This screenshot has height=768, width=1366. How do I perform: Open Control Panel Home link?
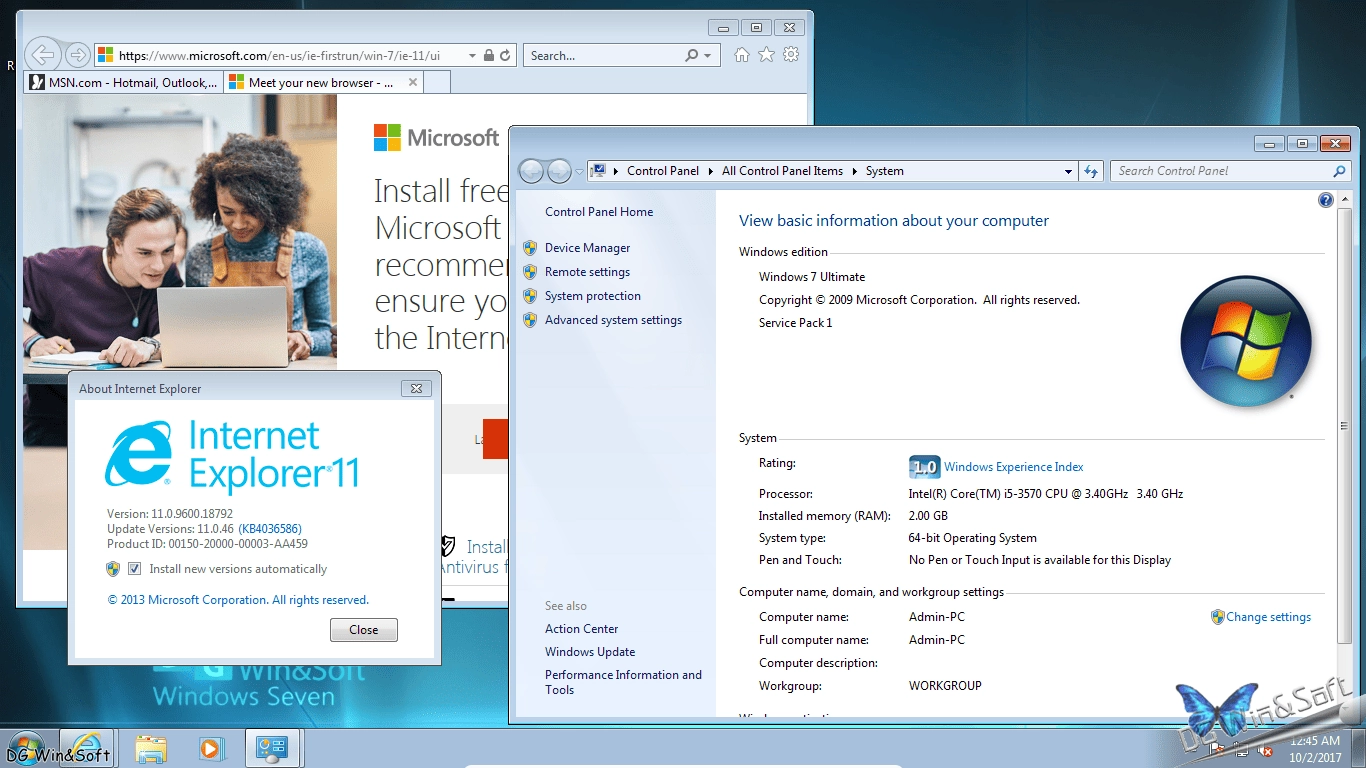click(x=599, y=212)
